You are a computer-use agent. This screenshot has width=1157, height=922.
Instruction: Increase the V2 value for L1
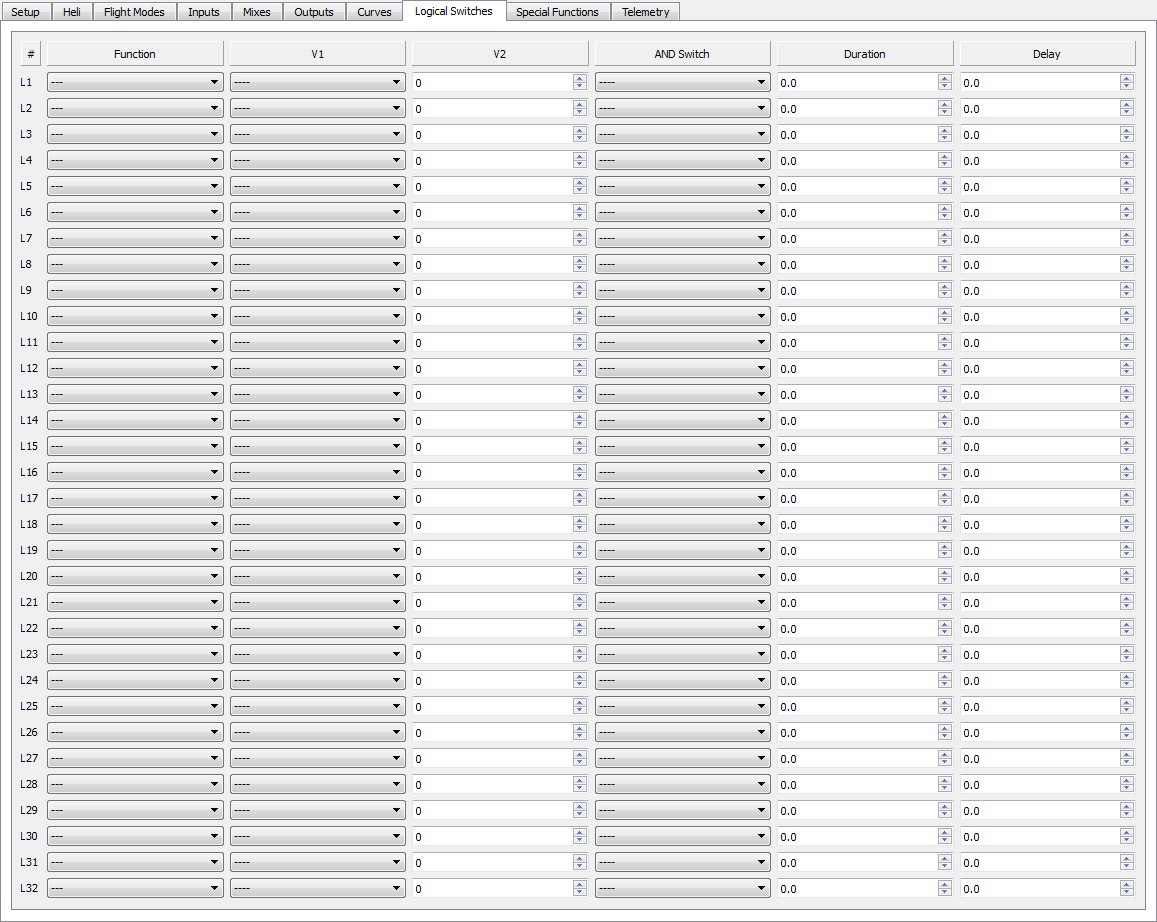[580, 79]
